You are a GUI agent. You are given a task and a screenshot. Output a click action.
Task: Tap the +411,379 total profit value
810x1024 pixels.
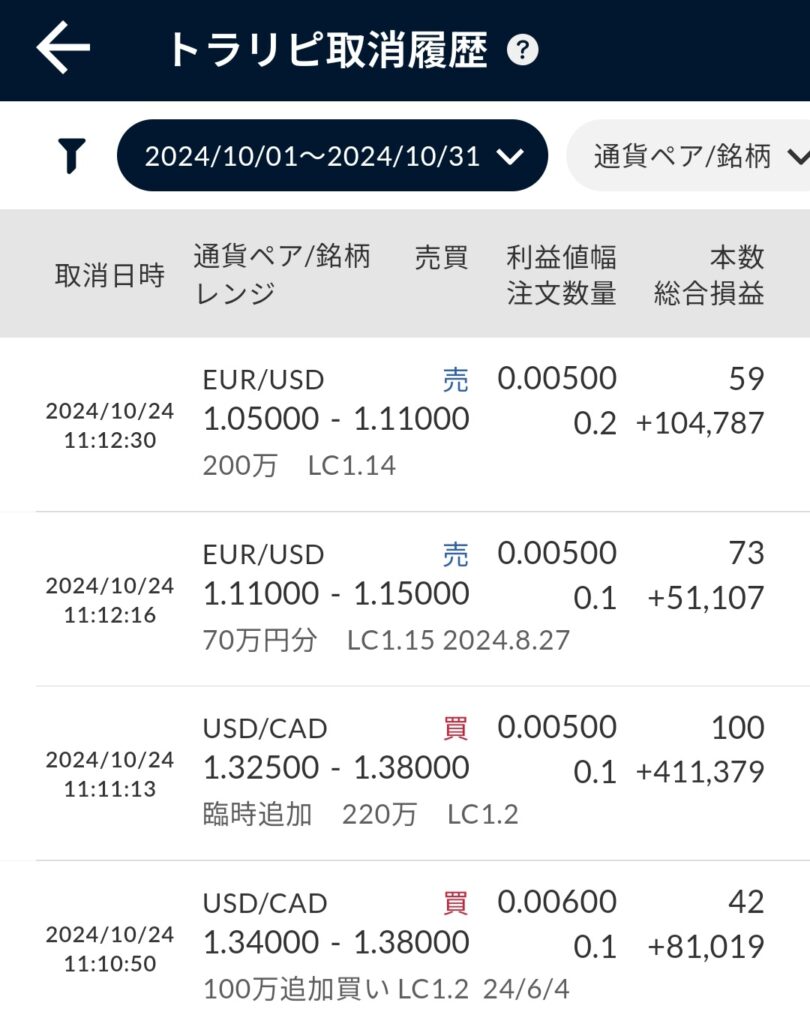click(700, 772)
